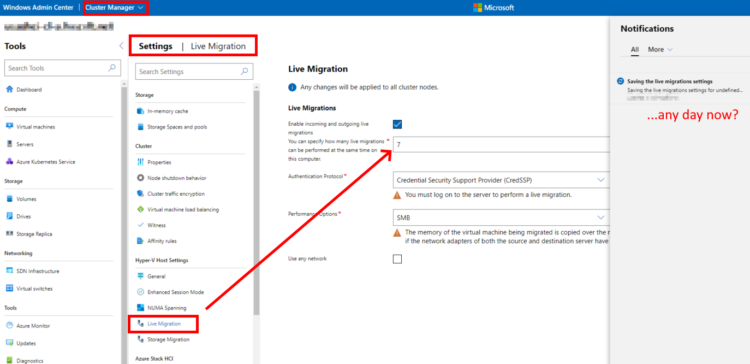
Task: Open Live Migration in settings list
Action: 164,323
